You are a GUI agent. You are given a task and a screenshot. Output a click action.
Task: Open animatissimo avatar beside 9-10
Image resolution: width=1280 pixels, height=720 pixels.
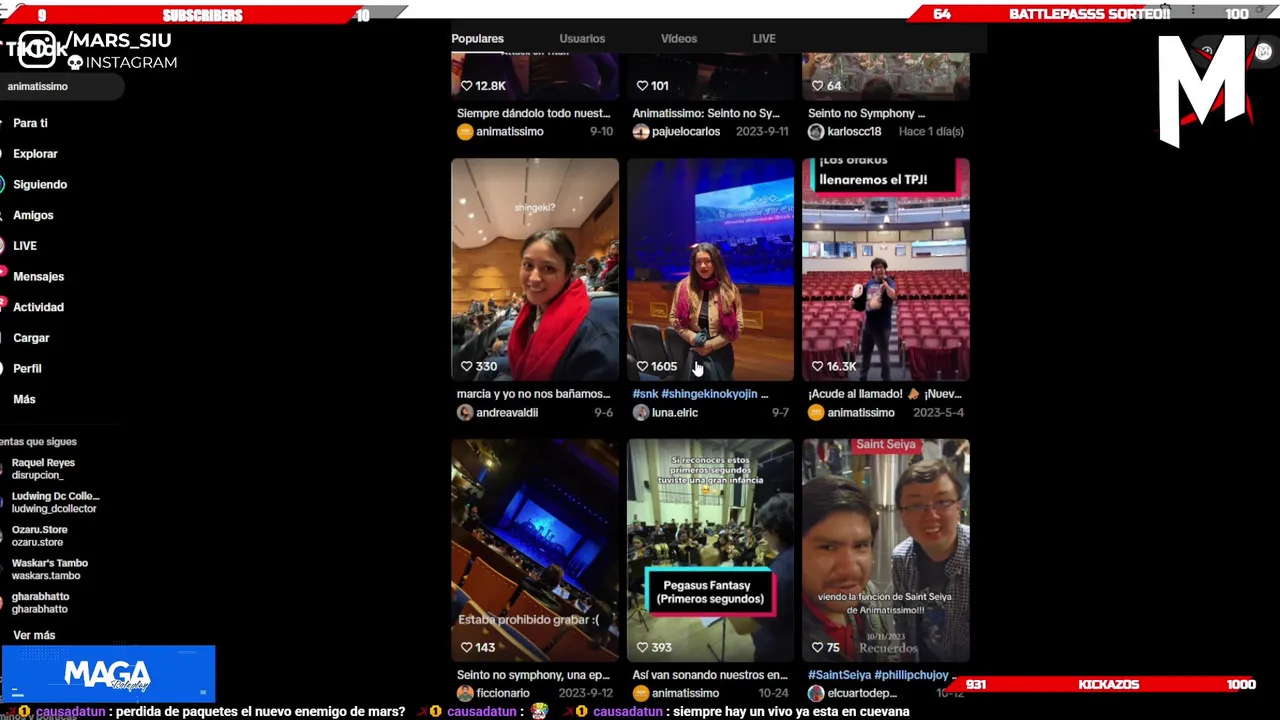[x=465, y=131]
